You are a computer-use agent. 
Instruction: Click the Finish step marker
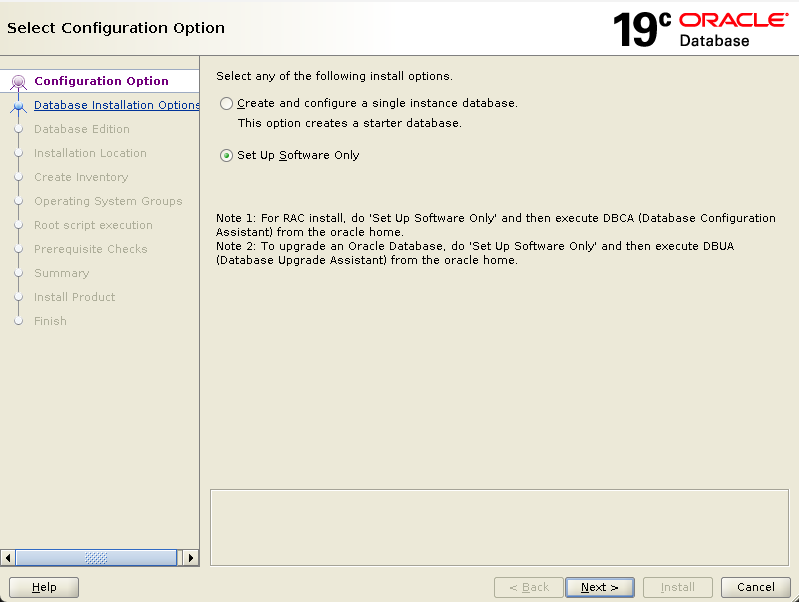[19, 321]
